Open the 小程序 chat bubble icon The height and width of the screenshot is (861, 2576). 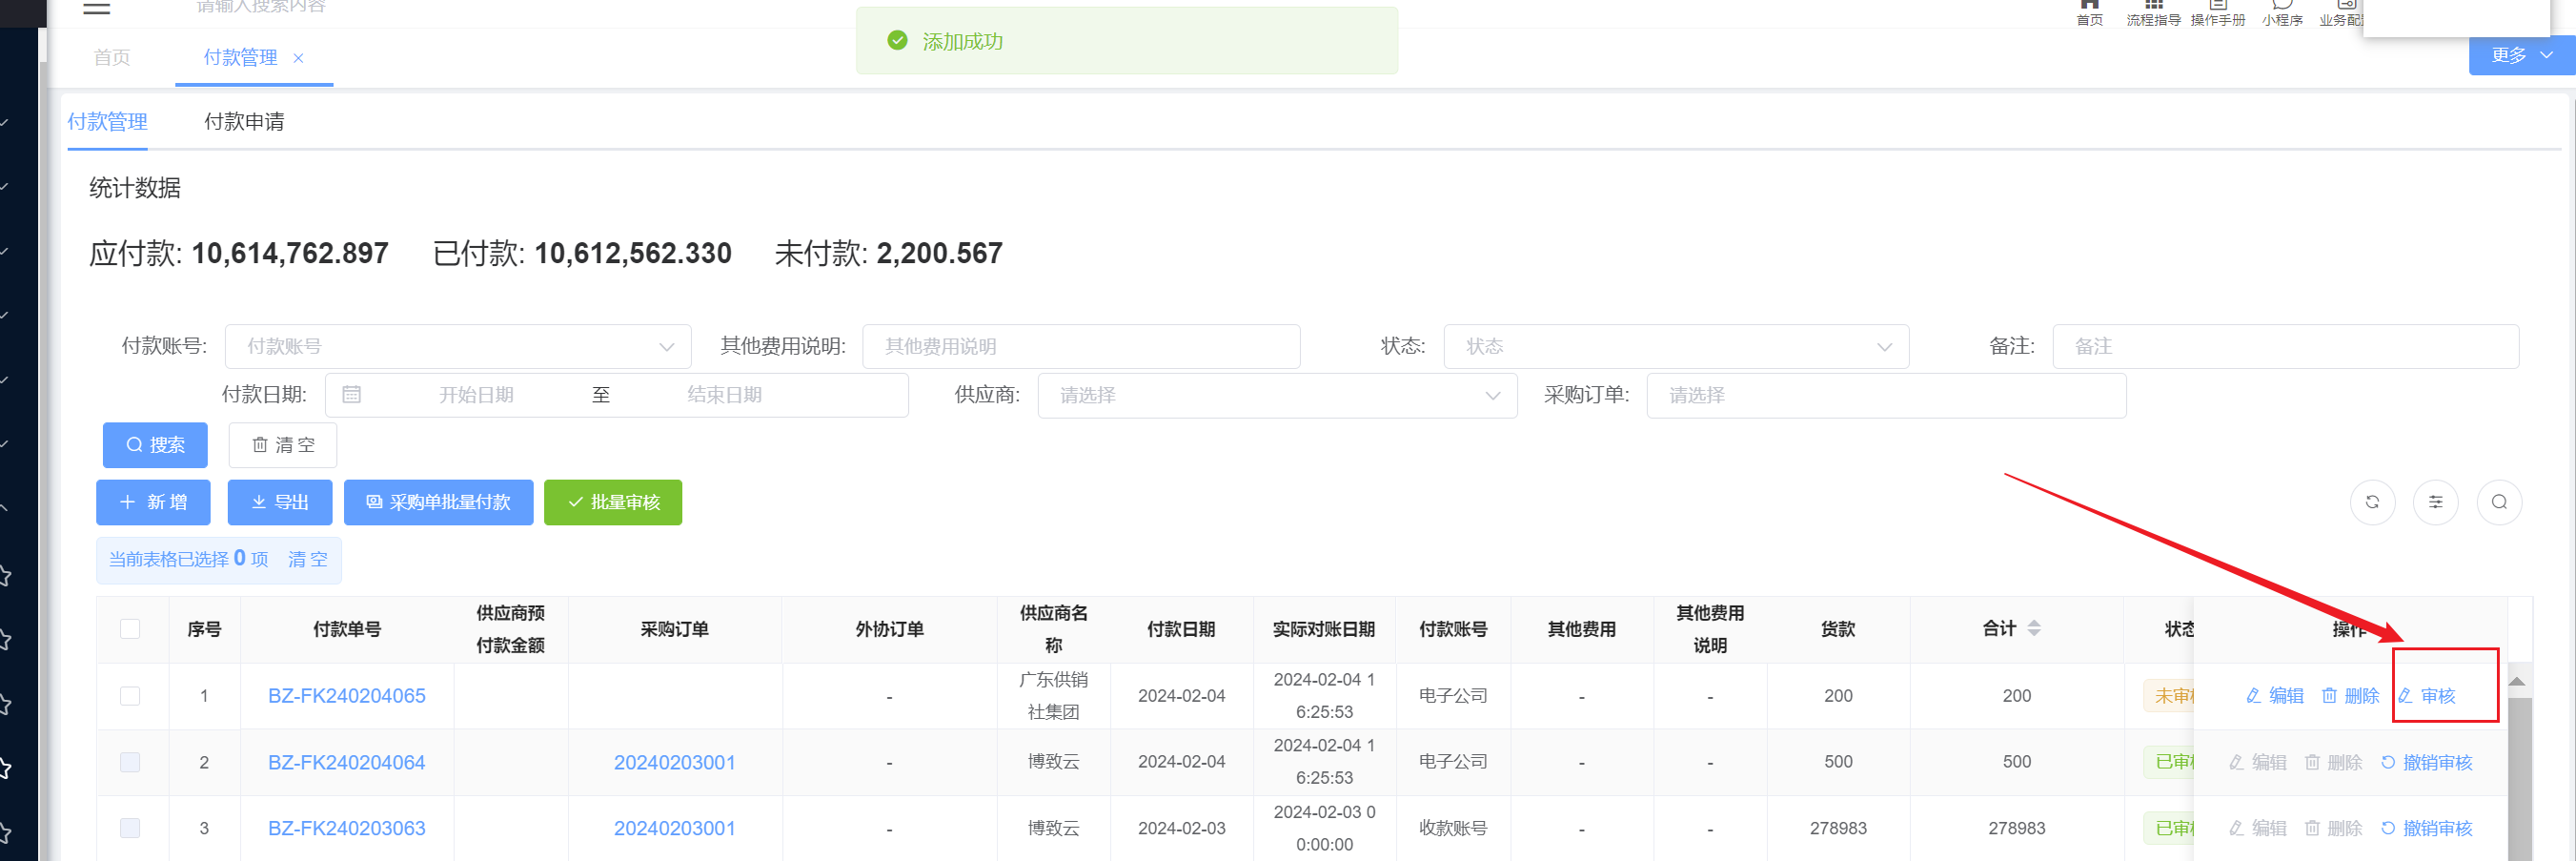point(2282,13)
